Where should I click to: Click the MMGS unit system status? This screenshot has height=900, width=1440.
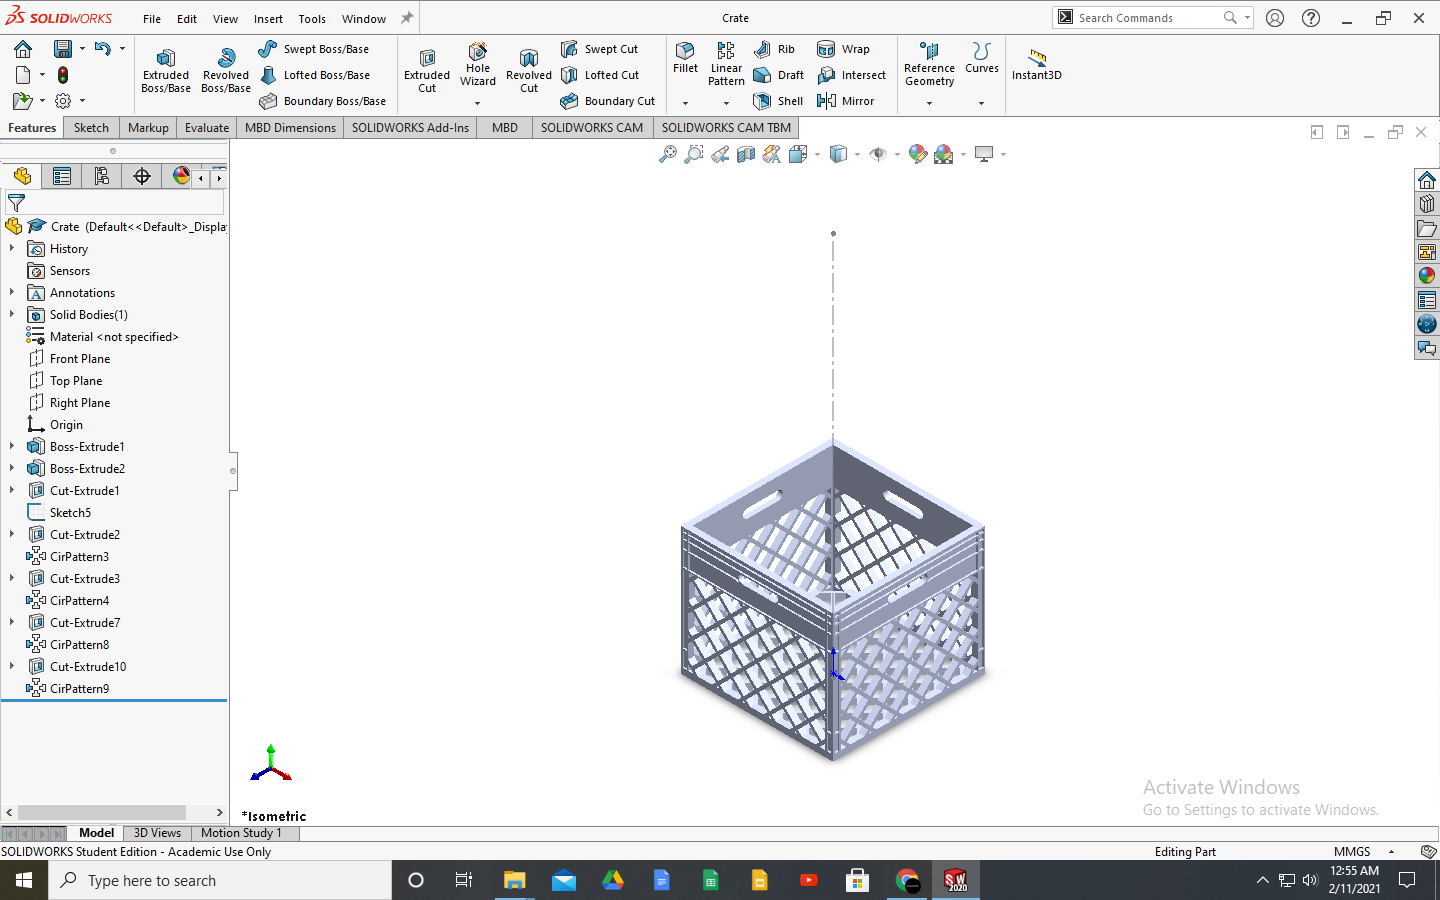tap(1352, 852)
